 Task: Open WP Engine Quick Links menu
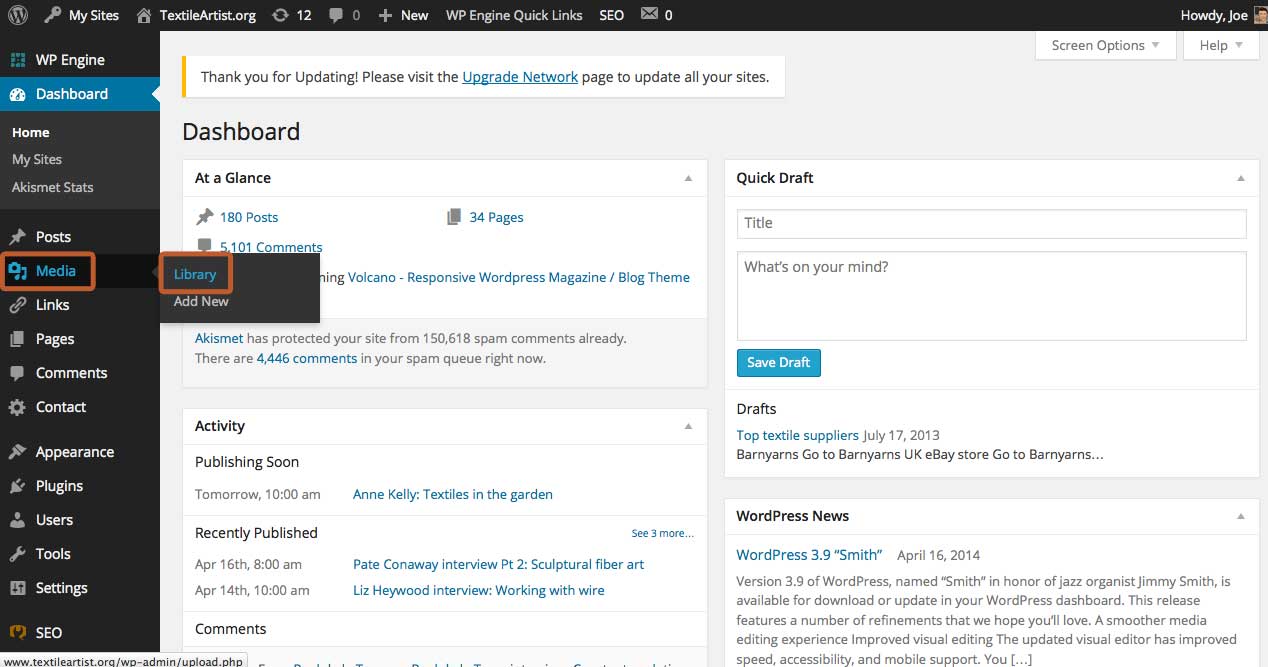click(514, 15)
